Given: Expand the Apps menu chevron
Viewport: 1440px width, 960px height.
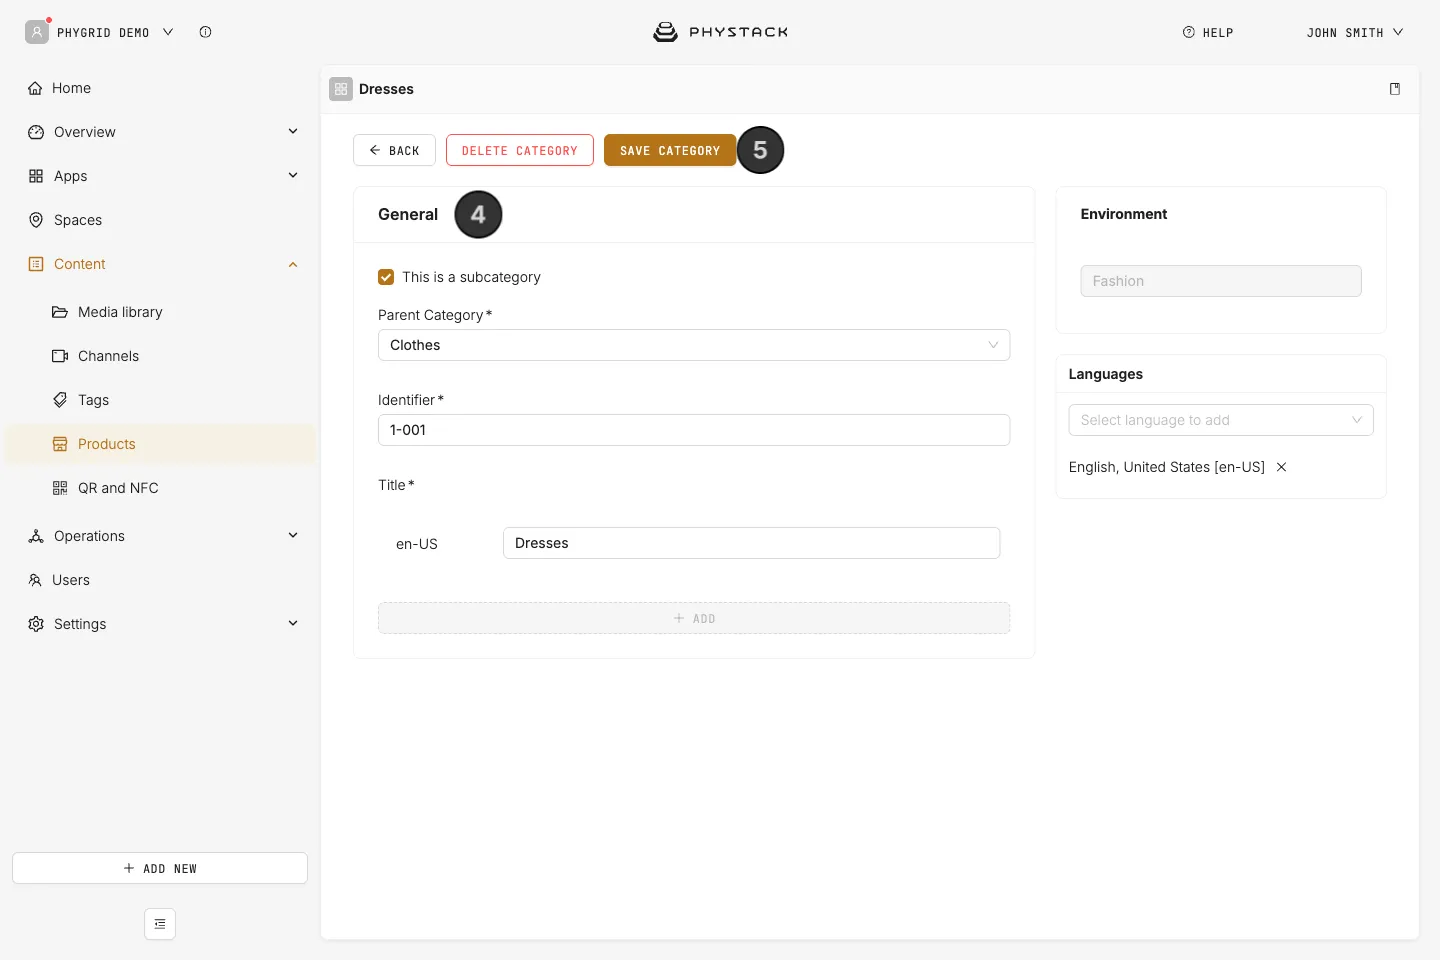Looking at the screenshot, I should coord(293,175).
